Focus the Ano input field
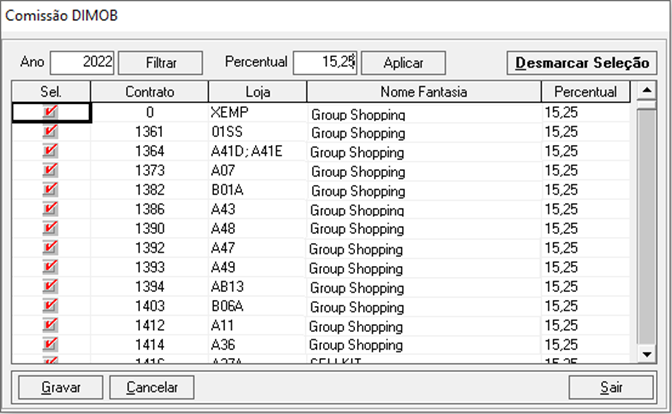 (82, 63)
